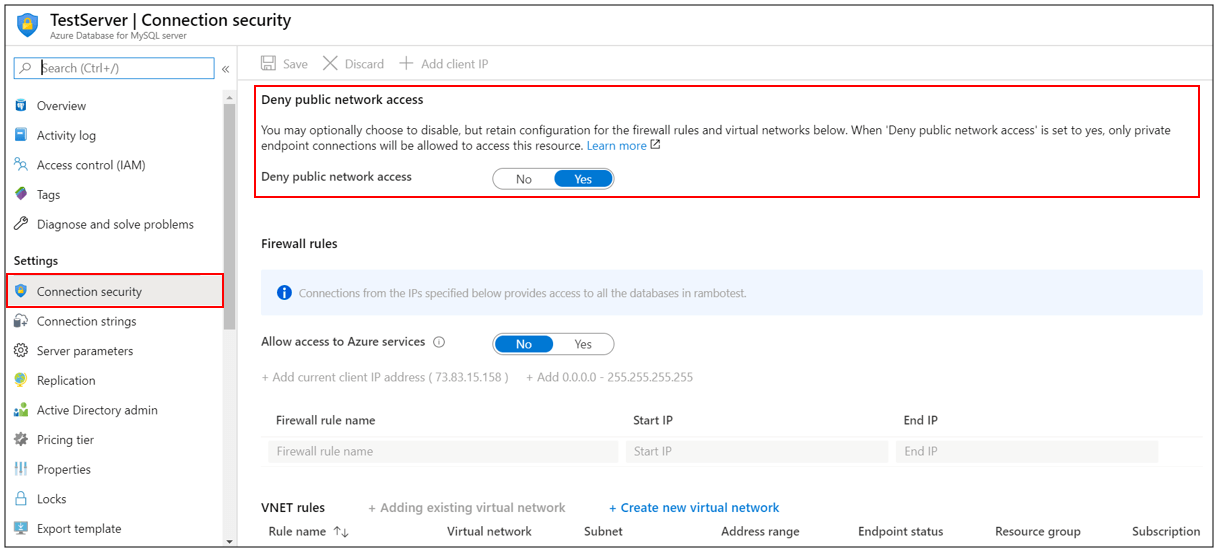Click Adding existing virtual network link
The height and width of the screenshot is (552, 1218).
(467, 507)
